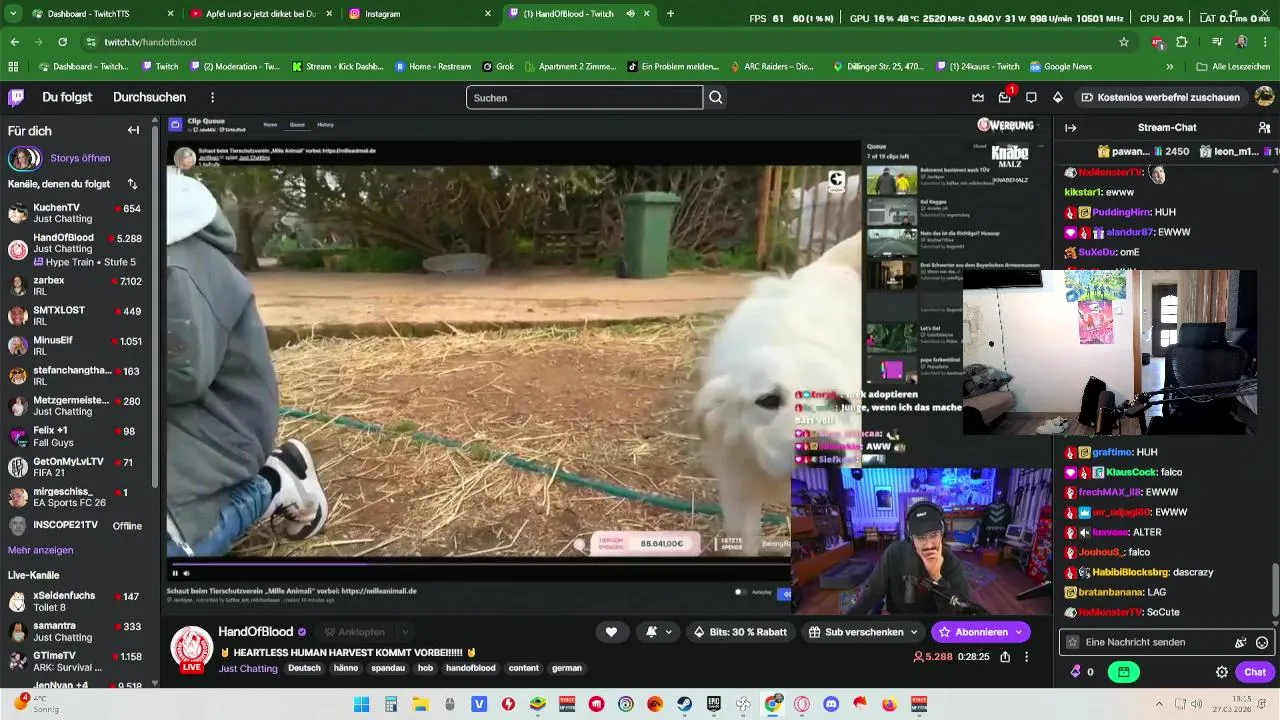Open the Durchsuchen tab
This screenshot has height=720, width=1280.
tap(149, 97)
